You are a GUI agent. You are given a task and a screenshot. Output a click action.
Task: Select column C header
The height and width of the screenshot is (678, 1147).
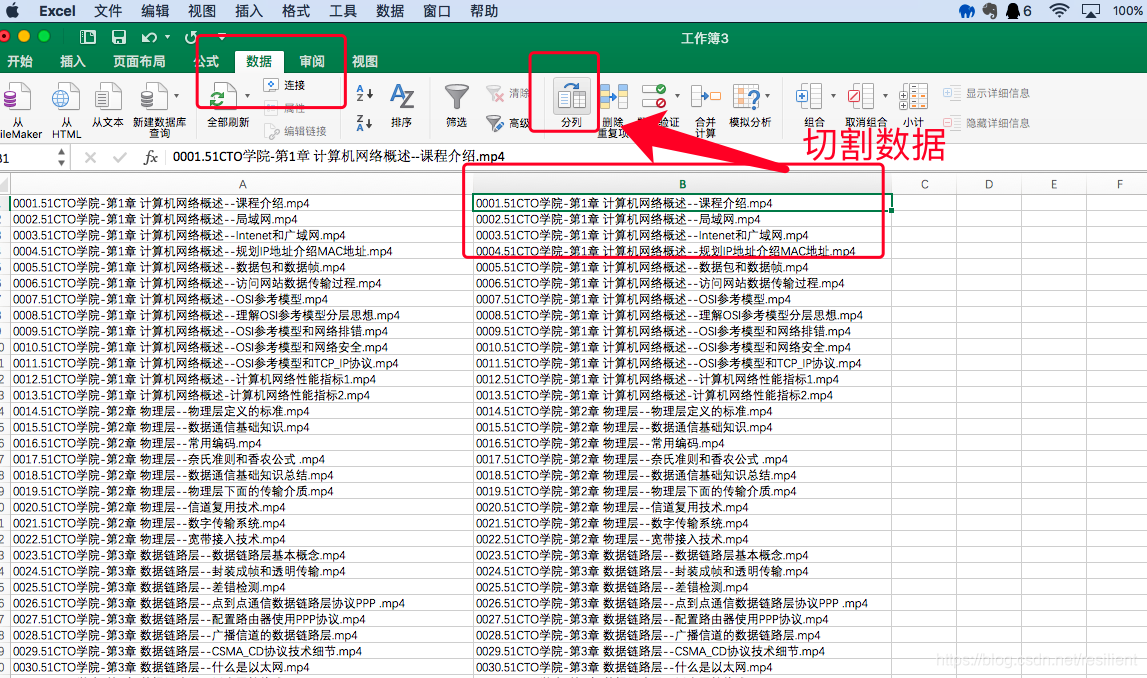click(x=925, y=184)
